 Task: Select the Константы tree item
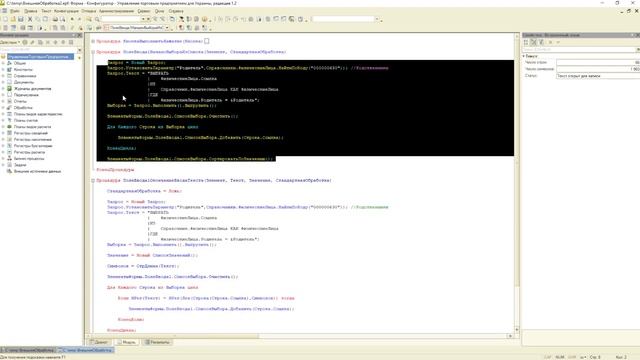coord(23,70)
